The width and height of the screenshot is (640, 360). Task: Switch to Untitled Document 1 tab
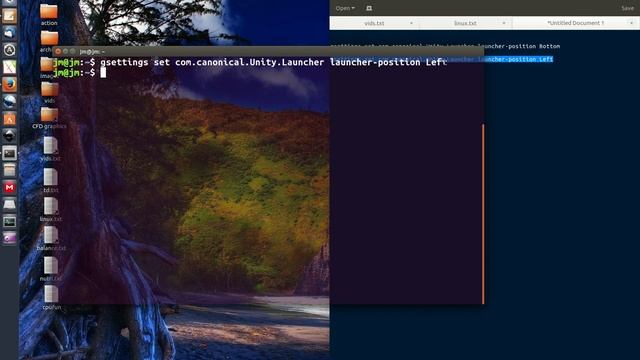pos(576,23)
